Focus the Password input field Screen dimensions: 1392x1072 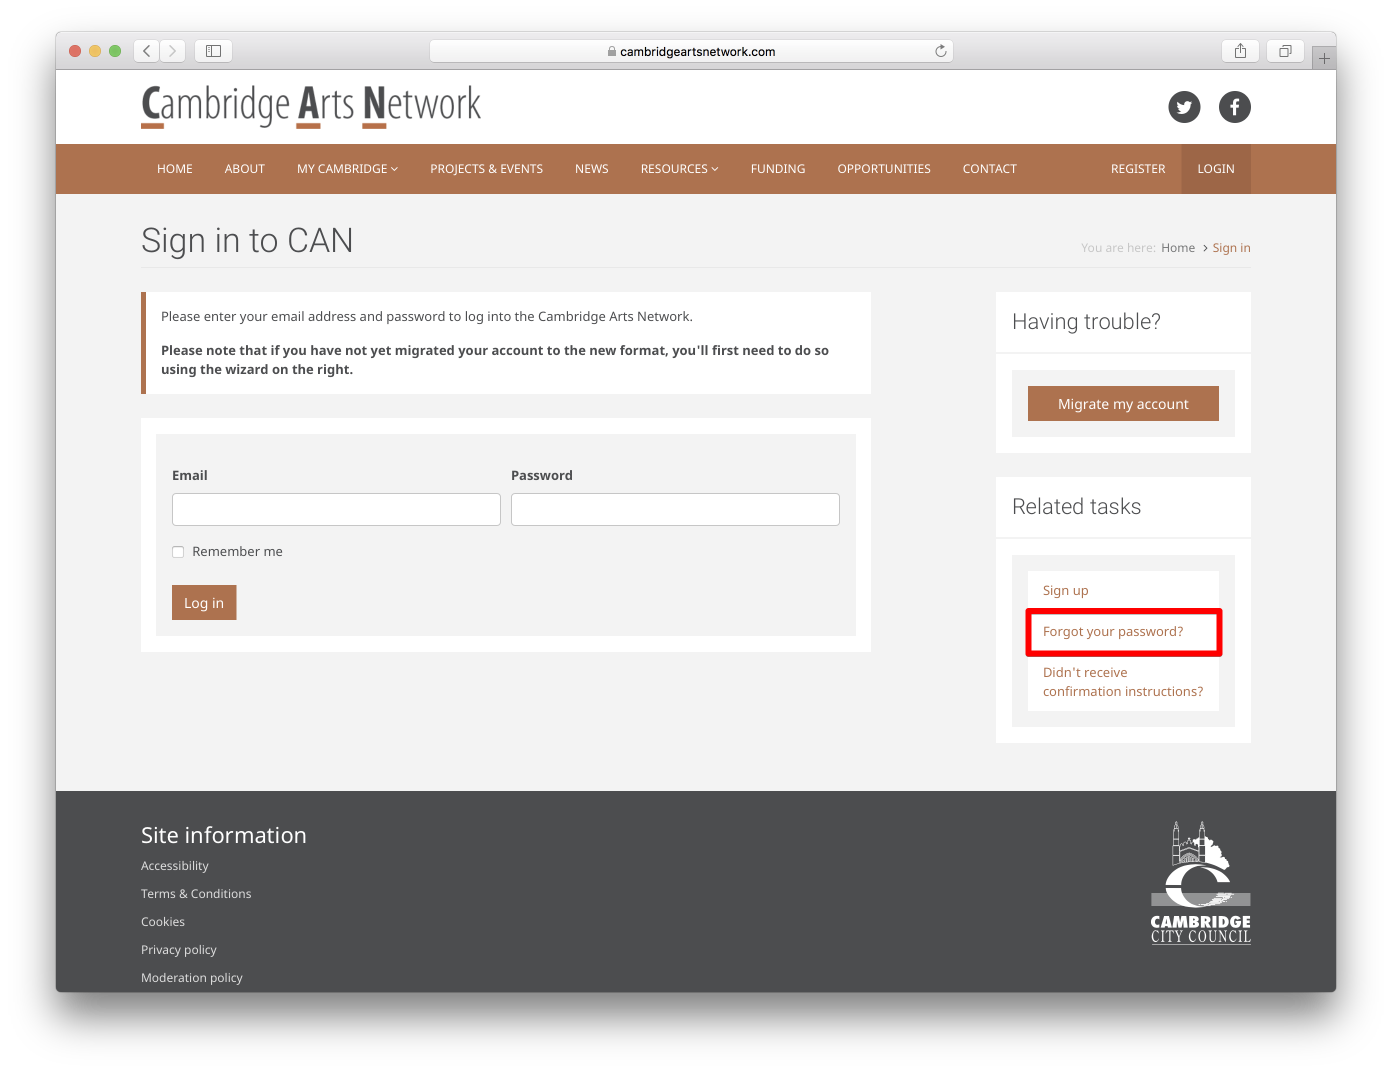point(675,509)
